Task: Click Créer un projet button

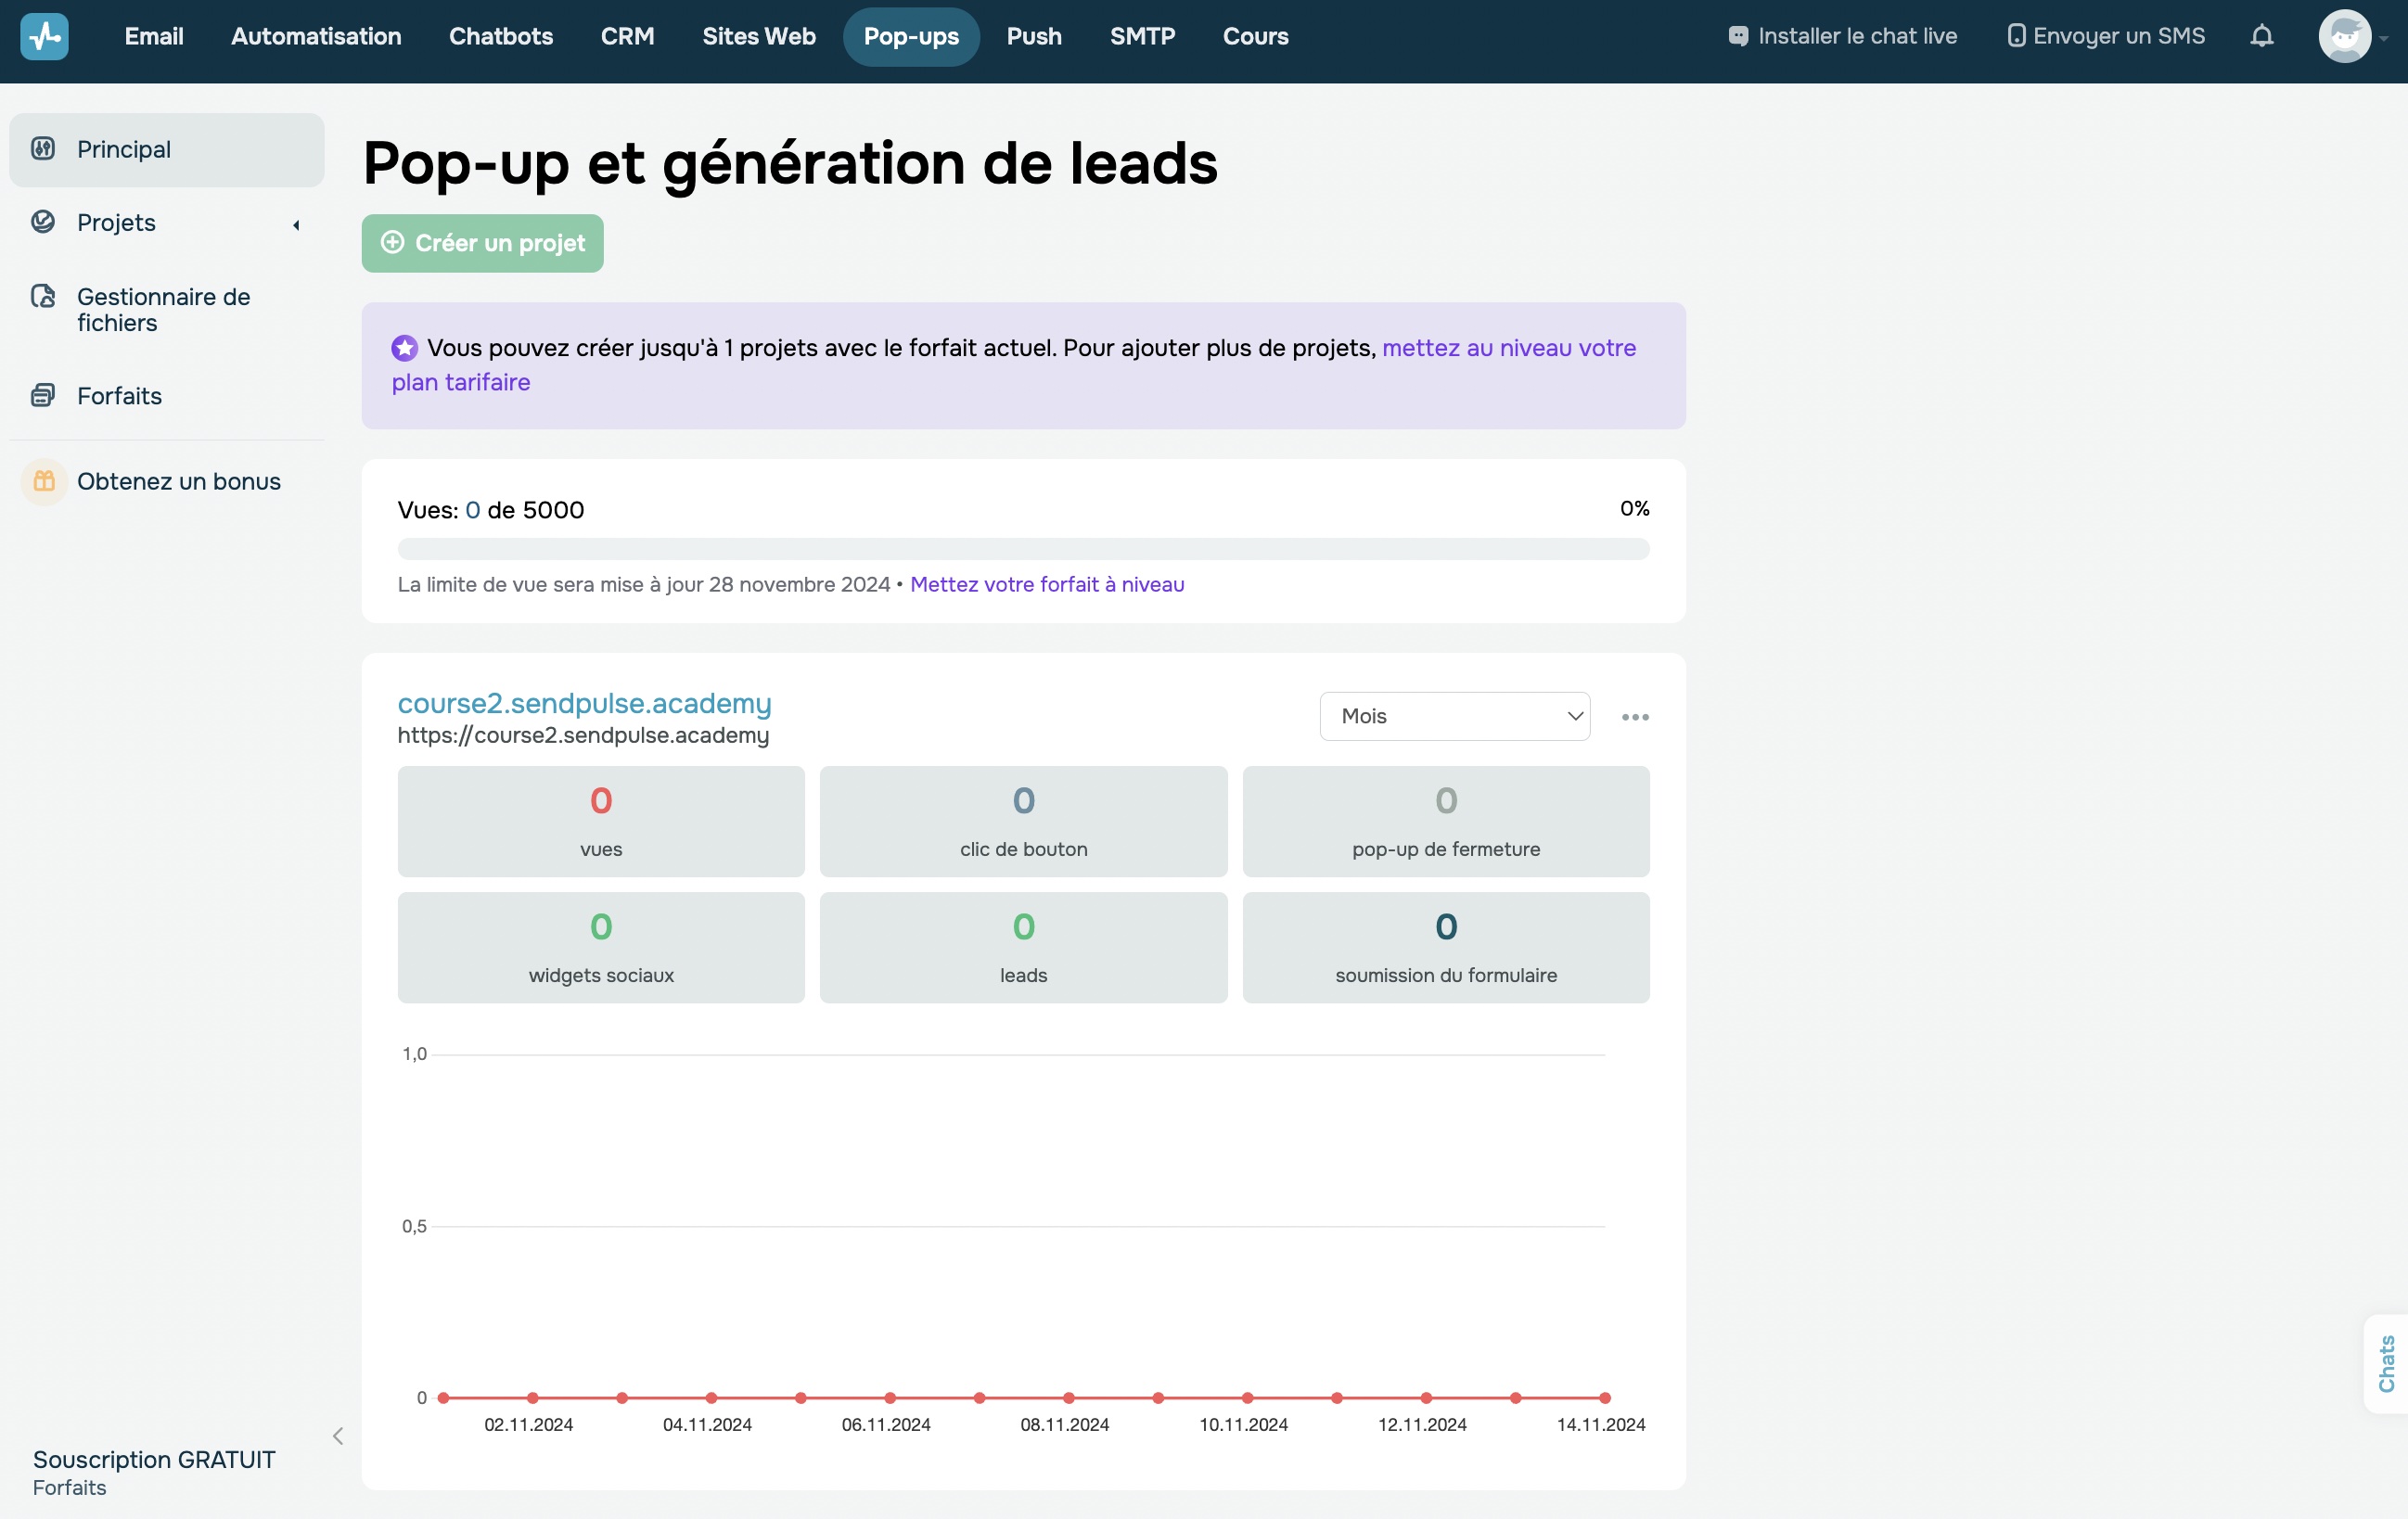Action: [x=482, y=243]
